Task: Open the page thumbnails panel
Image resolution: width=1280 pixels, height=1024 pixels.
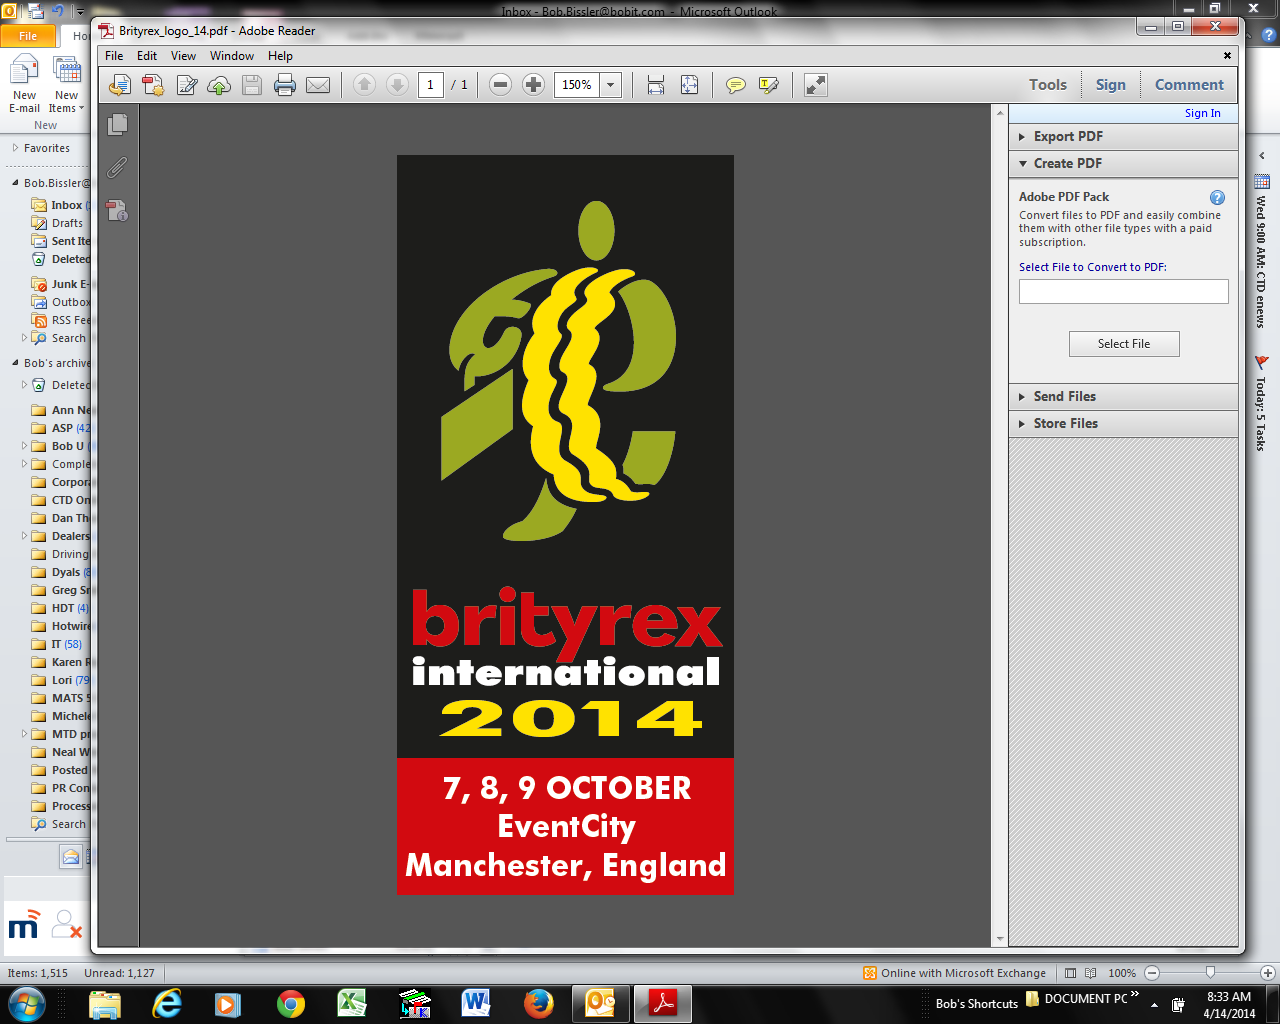Action: click(117, 124)
